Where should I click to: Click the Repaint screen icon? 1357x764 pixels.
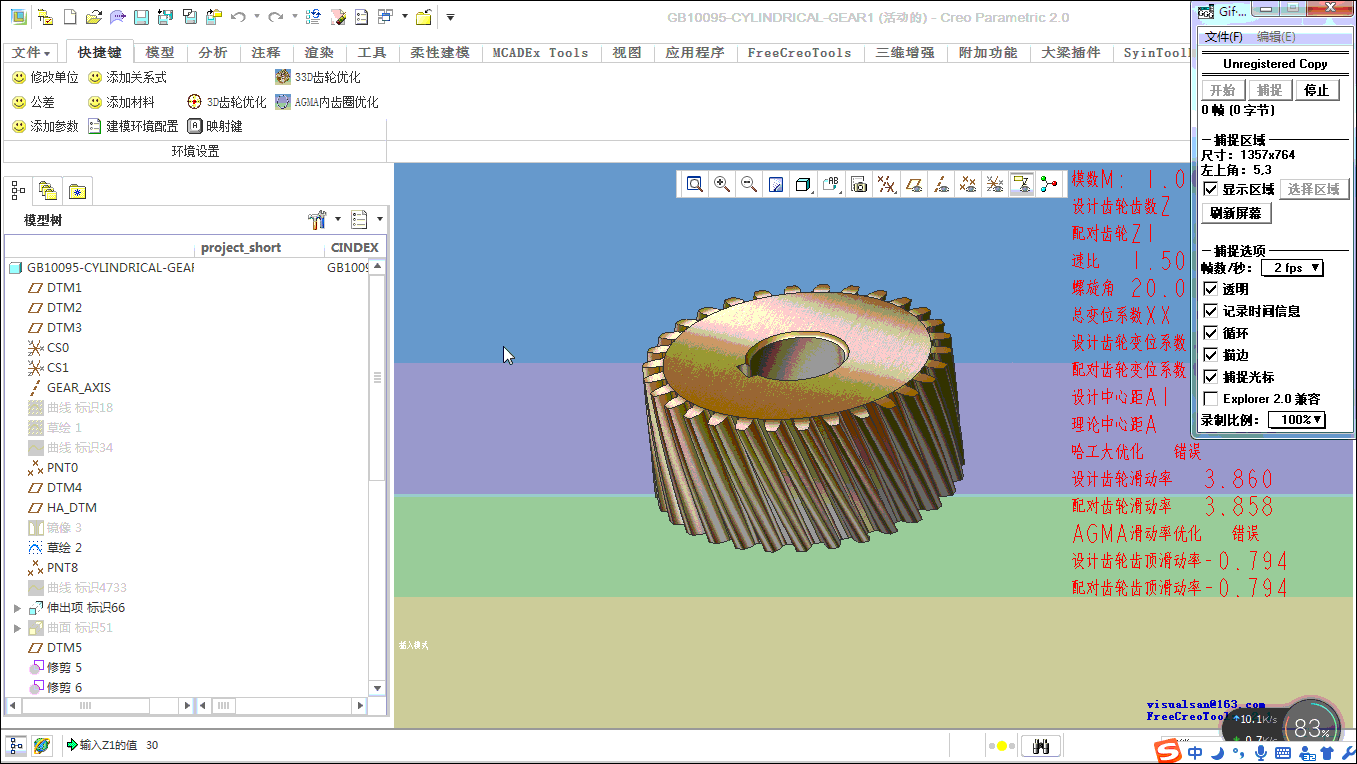click(775, 184)
